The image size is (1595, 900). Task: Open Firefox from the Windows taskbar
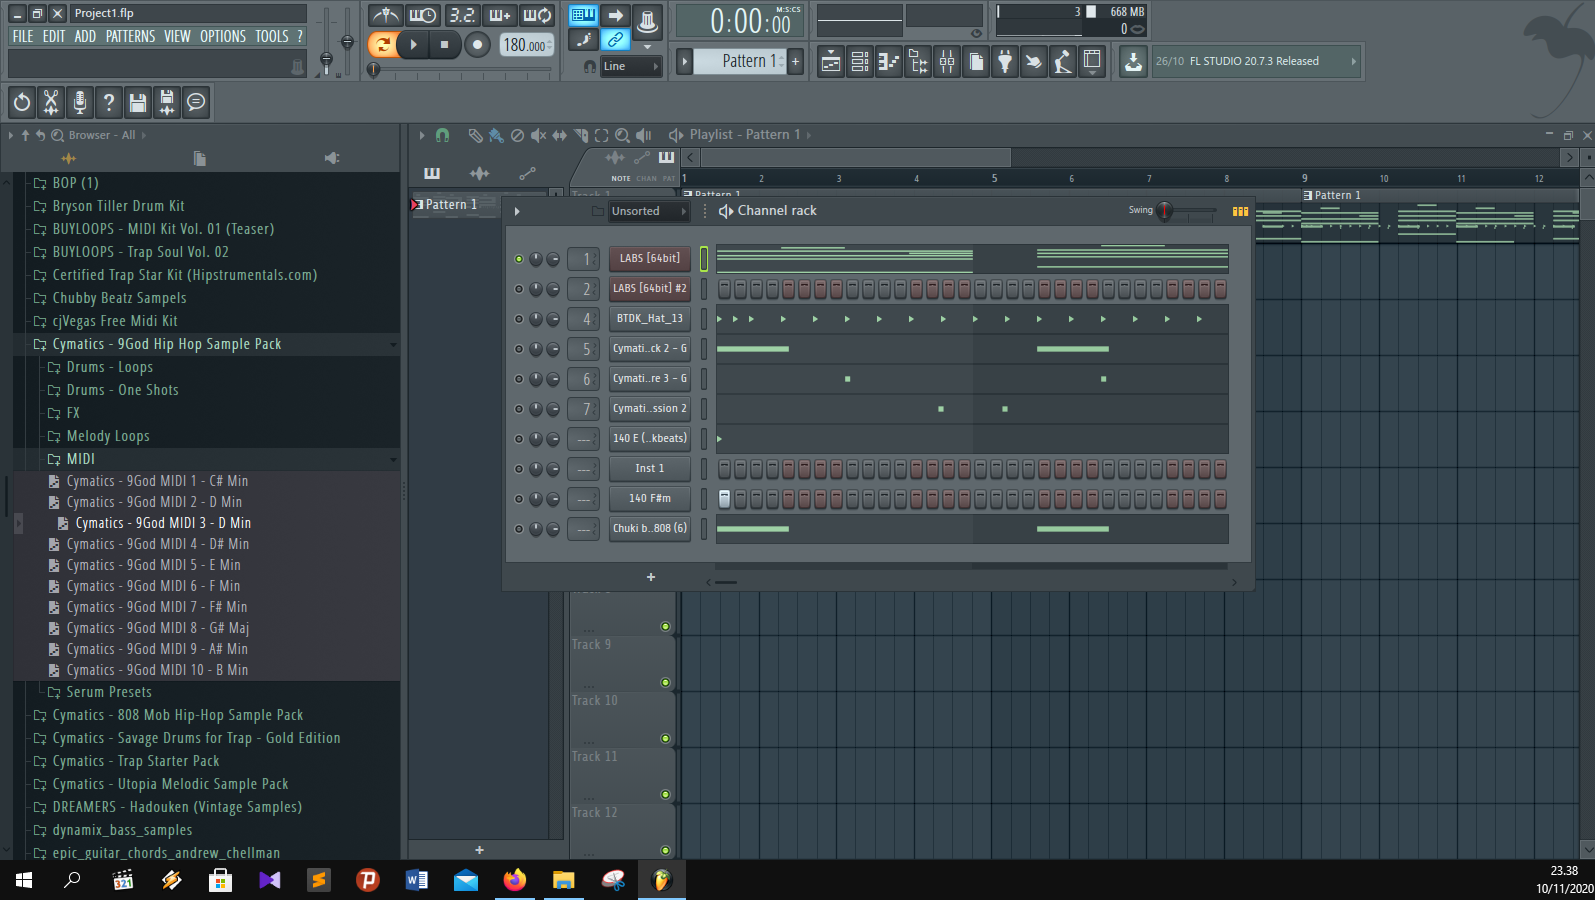pos(514,880)
